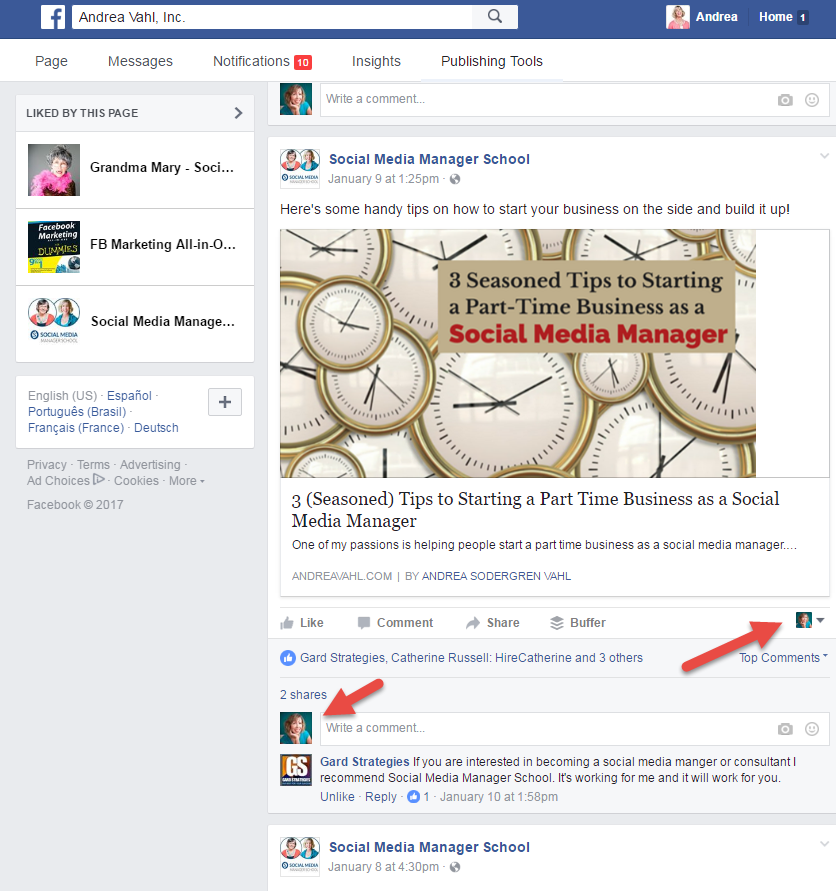Click the thumbs-up Like icon under post
Screen dimensions: 836x891
point(287,623)
